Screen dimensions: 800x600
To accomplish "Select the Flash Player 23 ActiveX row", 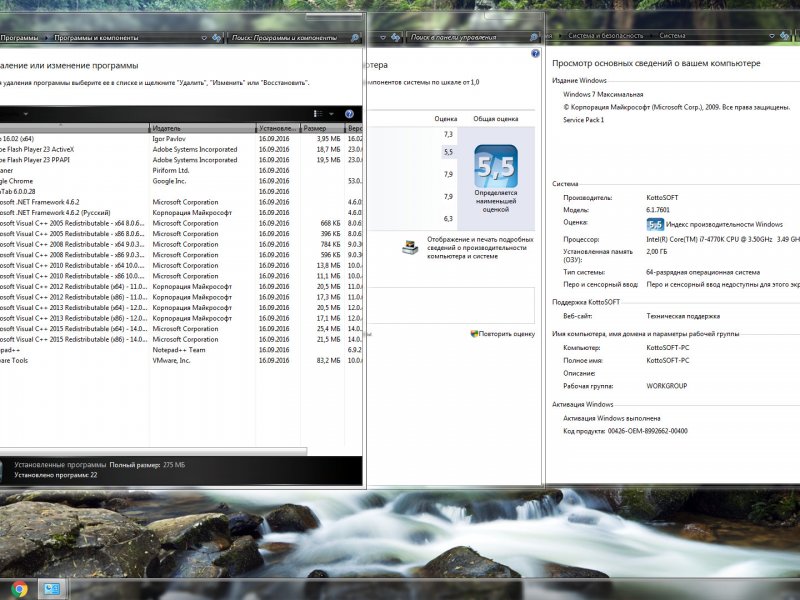I will coord(181,149).
